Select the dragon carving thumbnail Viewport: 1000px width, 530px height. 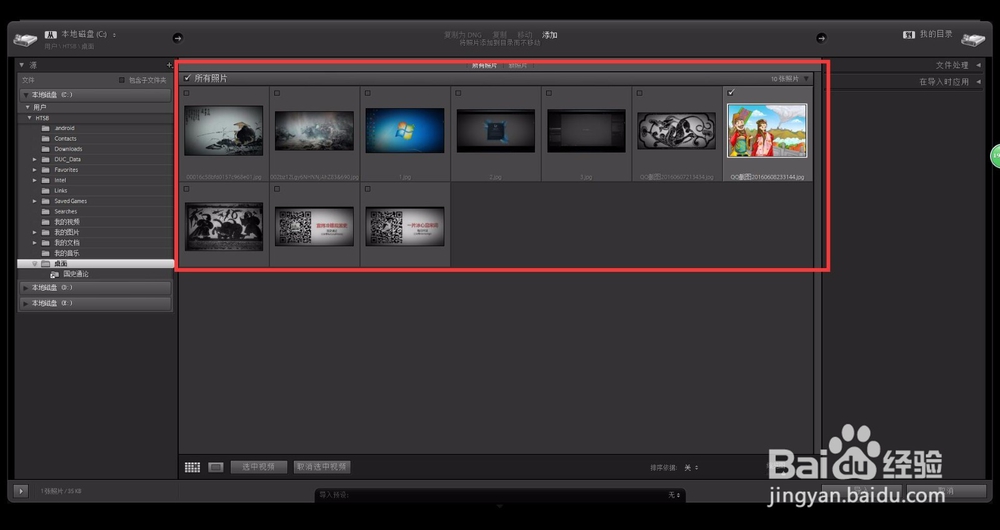pyautogui.click(x=677, y=131)
